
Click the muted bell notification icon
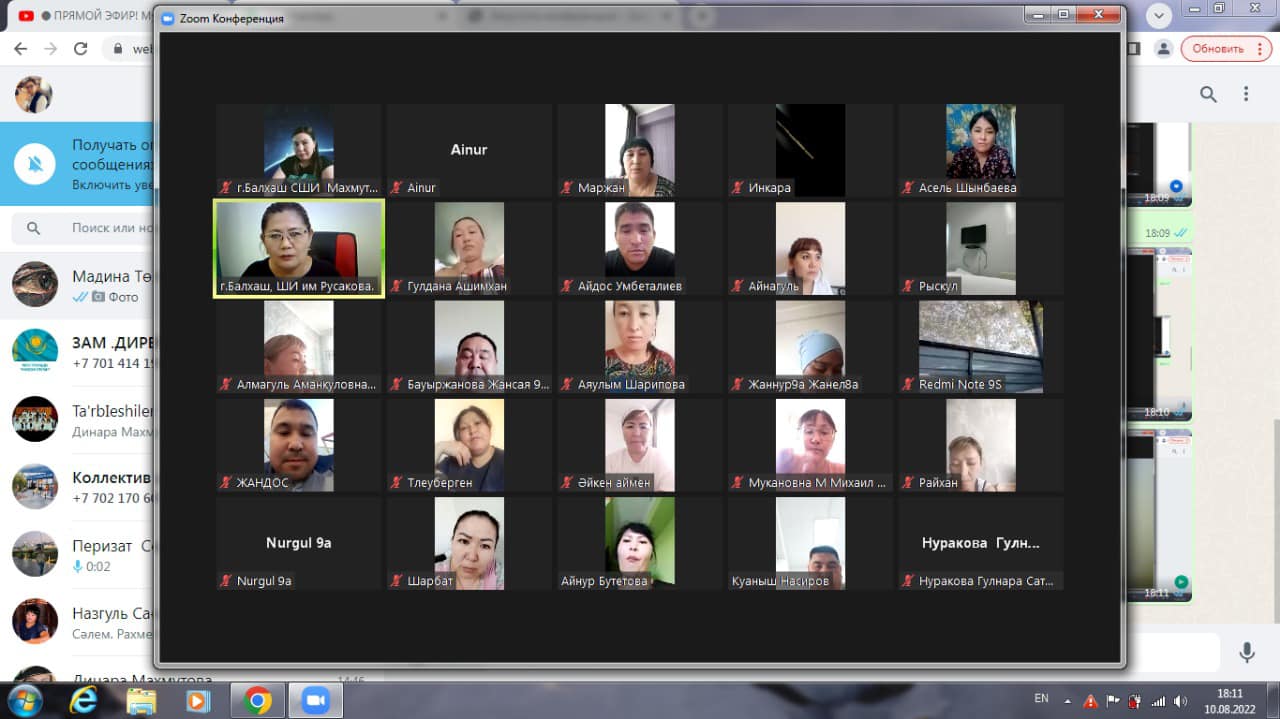pos(36,164)
